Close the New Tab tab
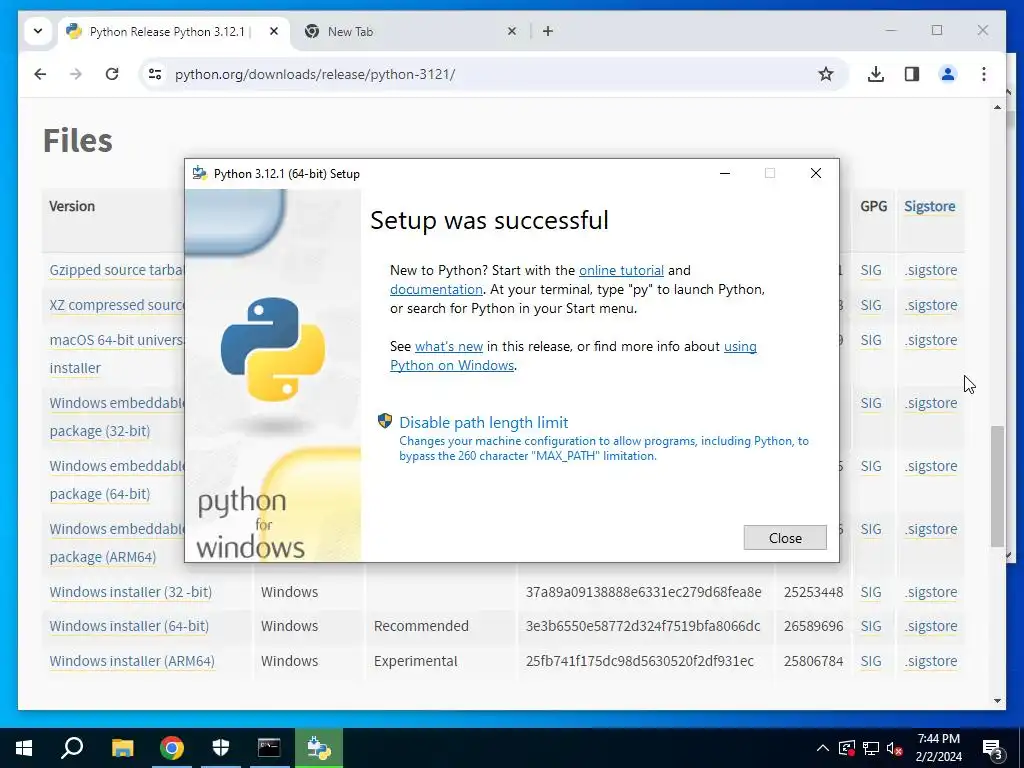 512,31
